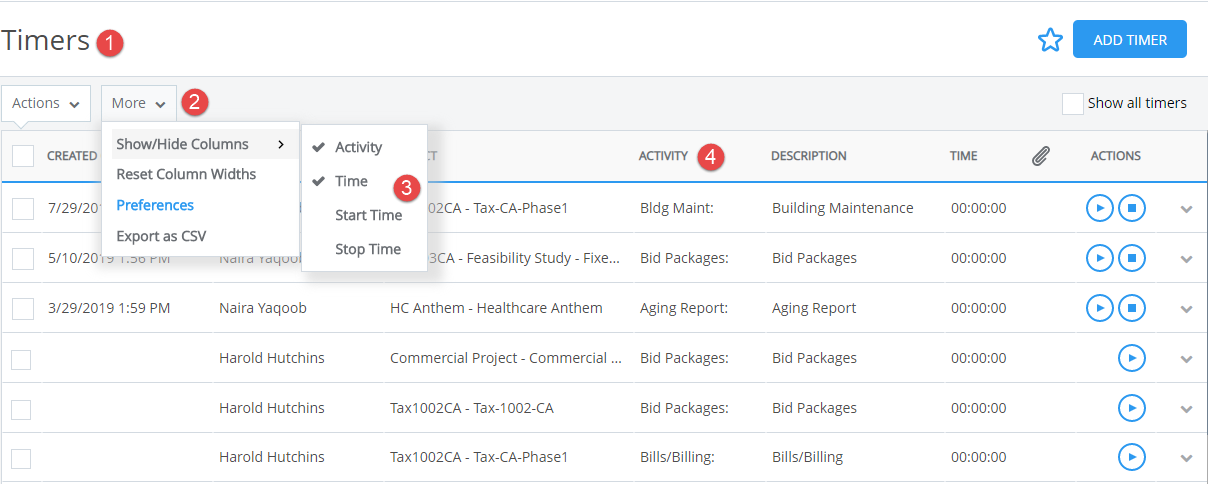Choose Export as CSV from menu
Screen dimensions: 1208x484
161,236
